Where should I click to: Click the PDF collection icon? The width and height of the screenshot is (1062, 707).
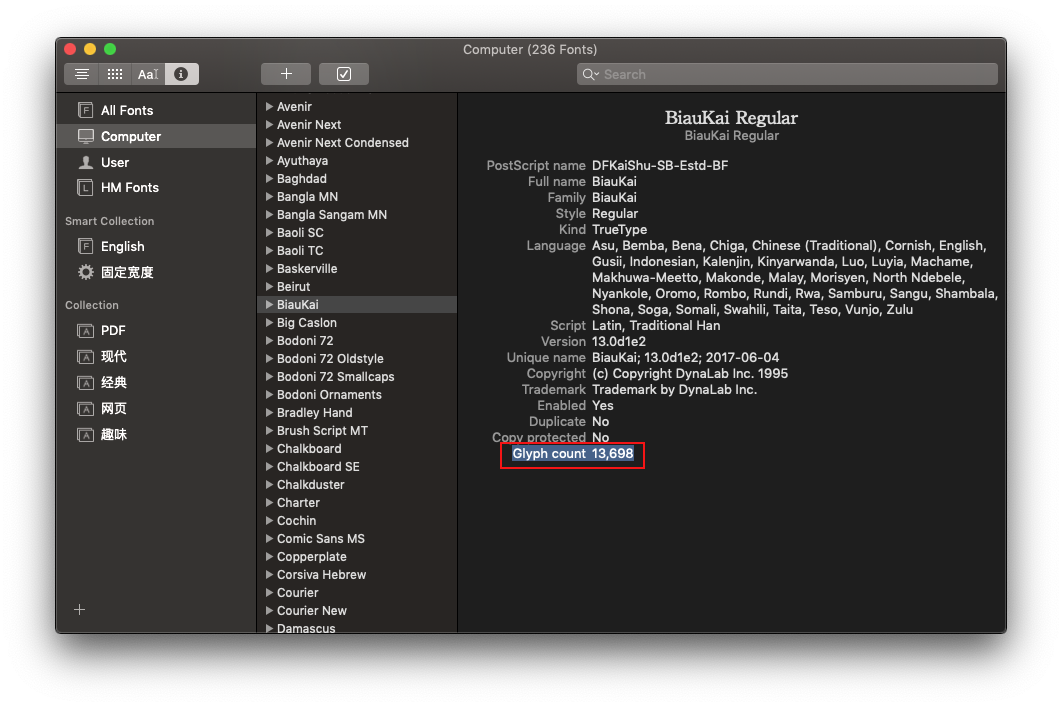85,330
